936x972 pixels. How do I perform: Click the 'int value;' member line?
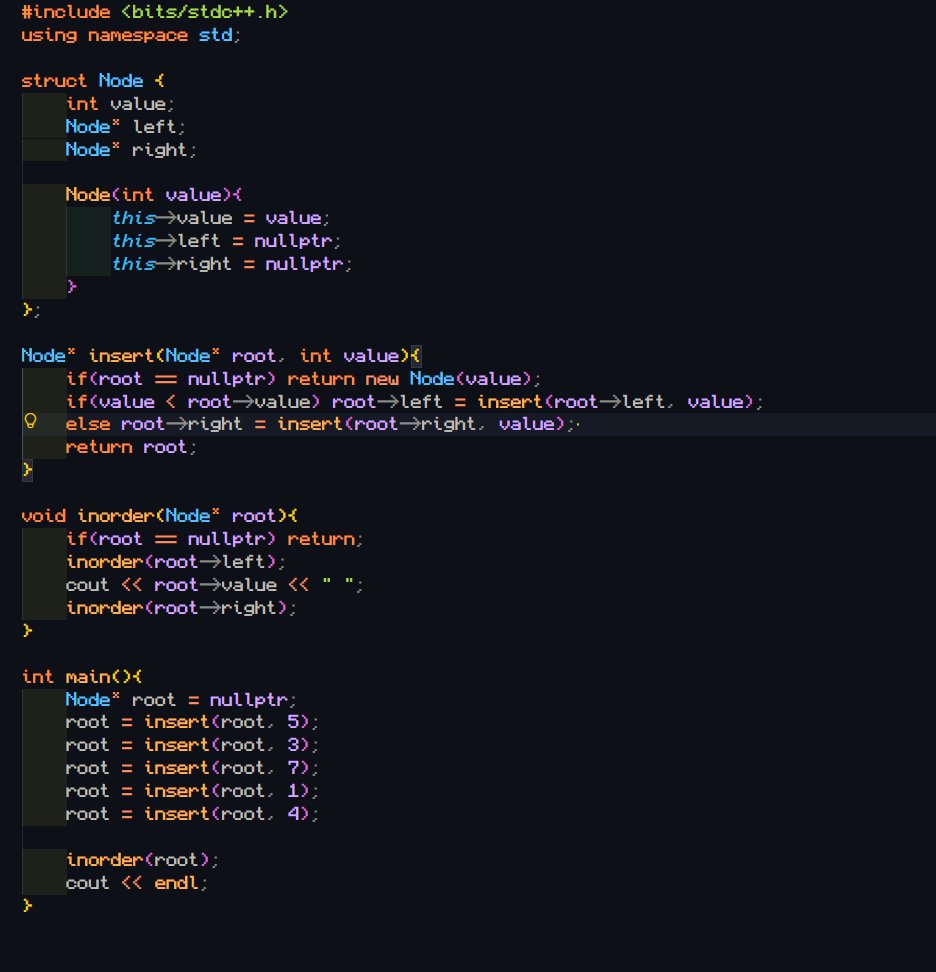[x=120, y=104]
